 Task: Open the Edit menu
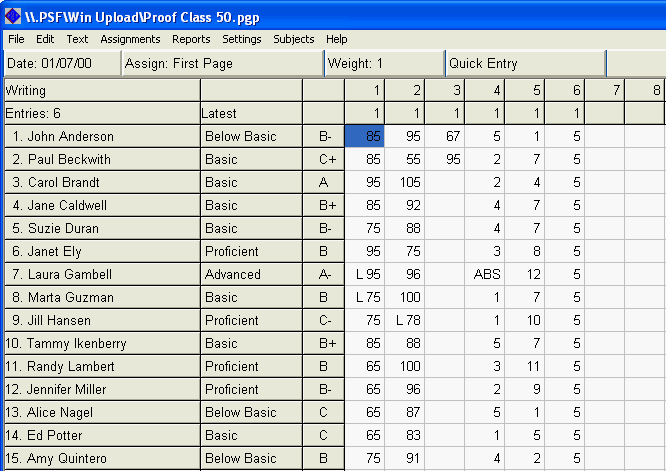point(45,39)
